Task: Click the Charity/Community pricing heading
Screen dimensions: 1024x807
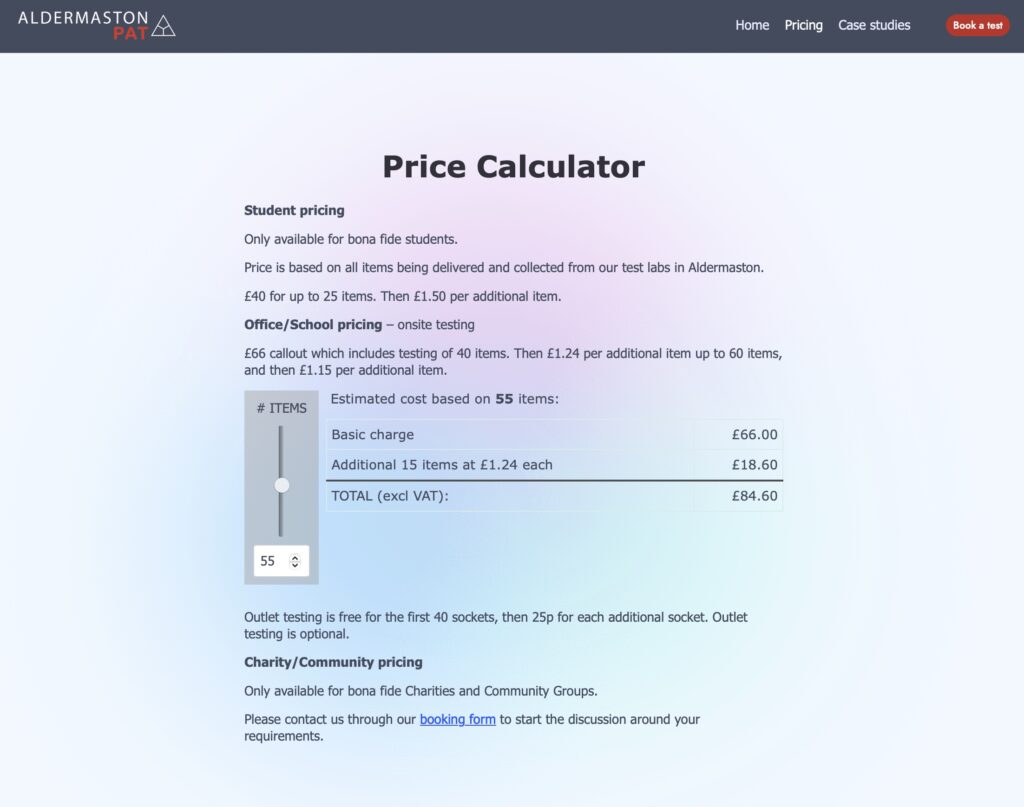Action: pyautogui.click(x=333, y=662)
